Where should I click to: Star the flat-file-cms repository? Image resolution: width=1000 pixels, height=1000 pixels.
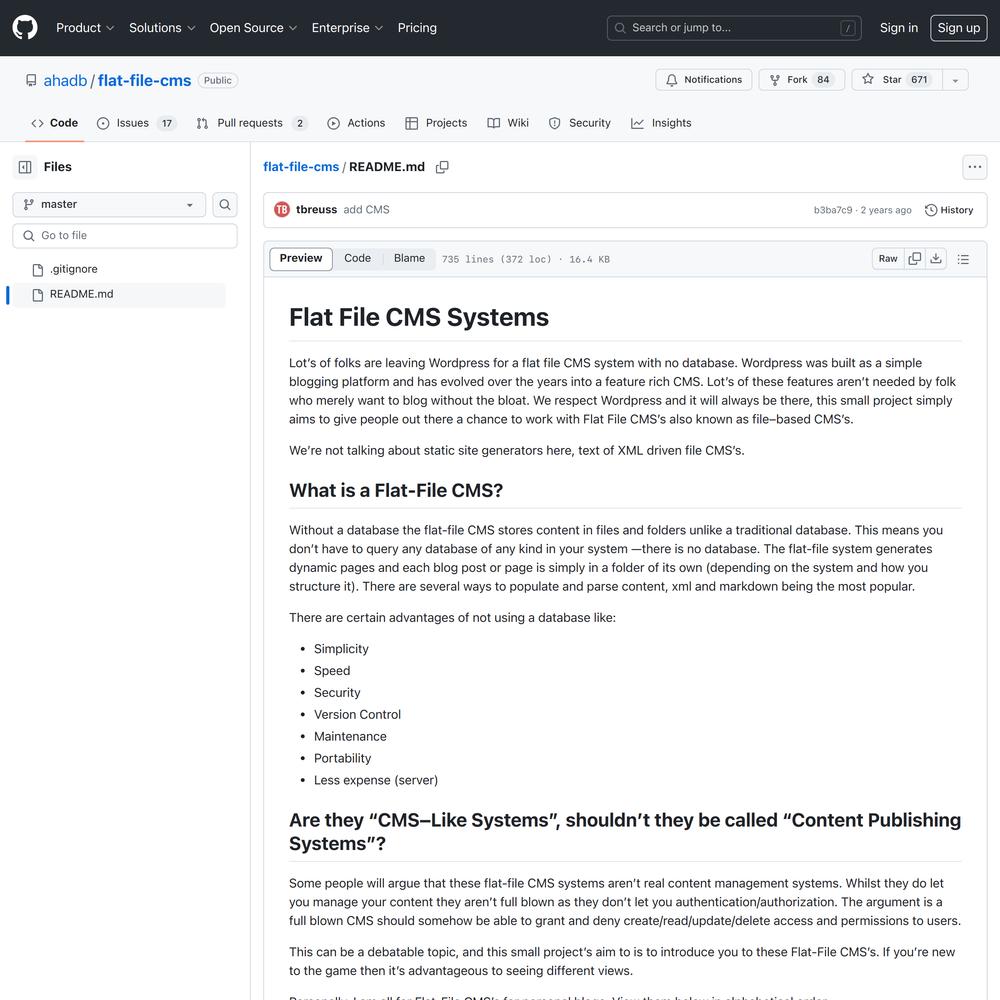(896, 80)
